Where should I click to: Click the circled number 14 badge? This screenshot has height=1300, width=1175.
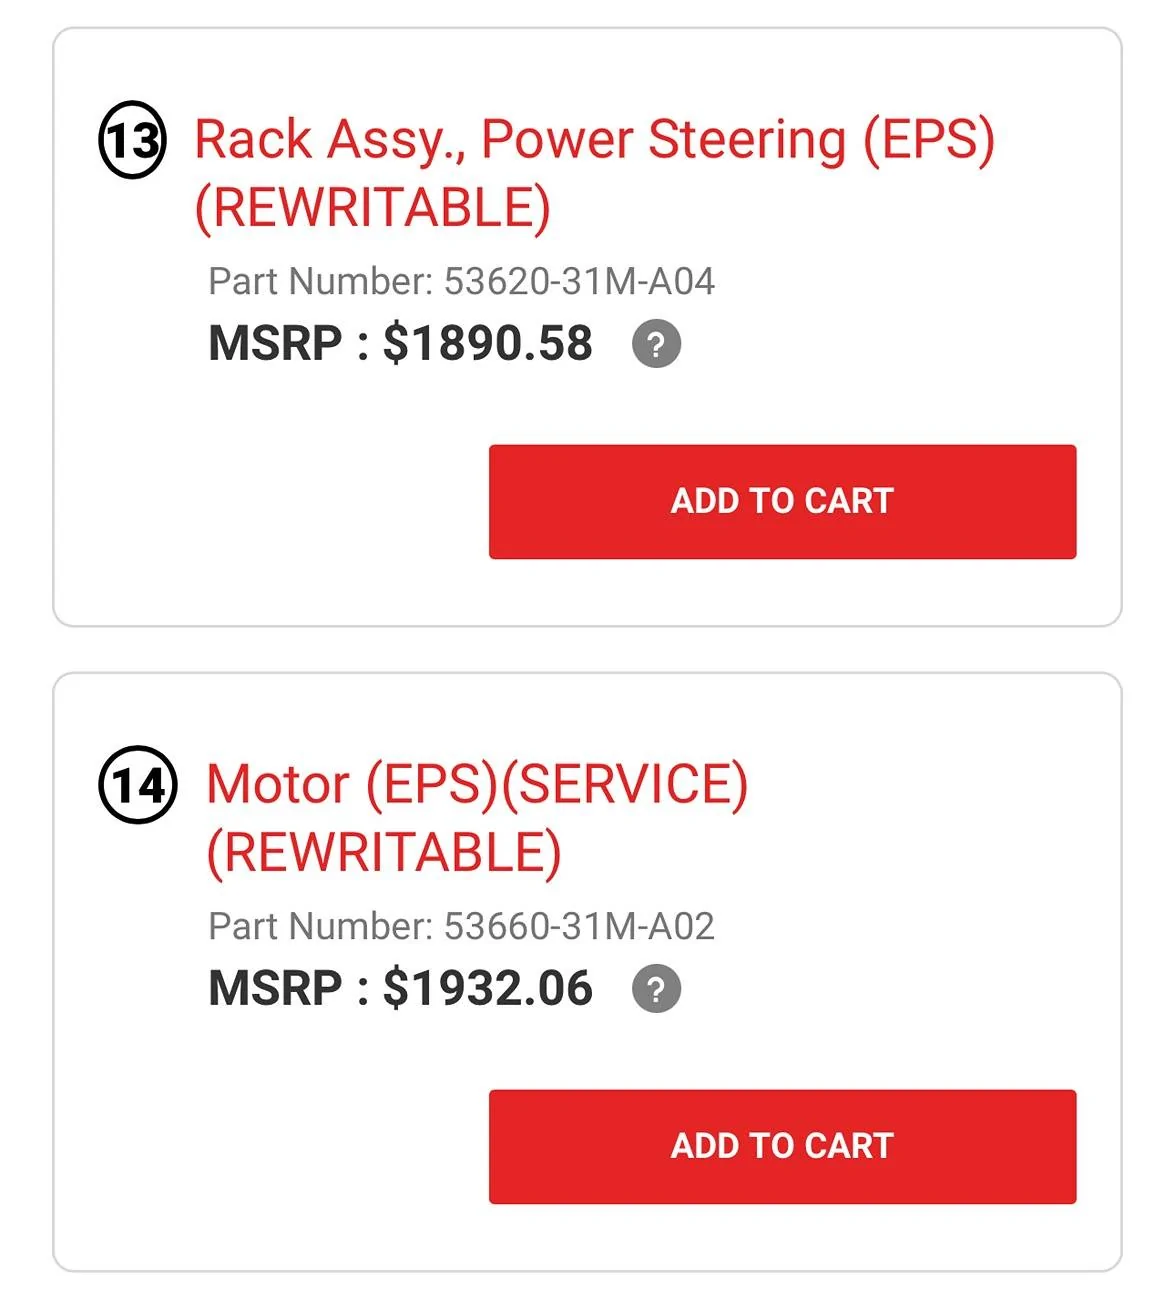pos(138,785)
